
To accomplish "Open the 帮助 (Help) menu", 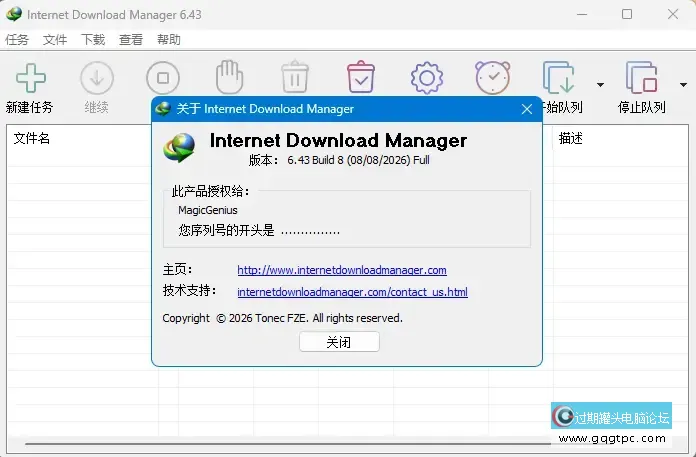I will tap(169, 40).
